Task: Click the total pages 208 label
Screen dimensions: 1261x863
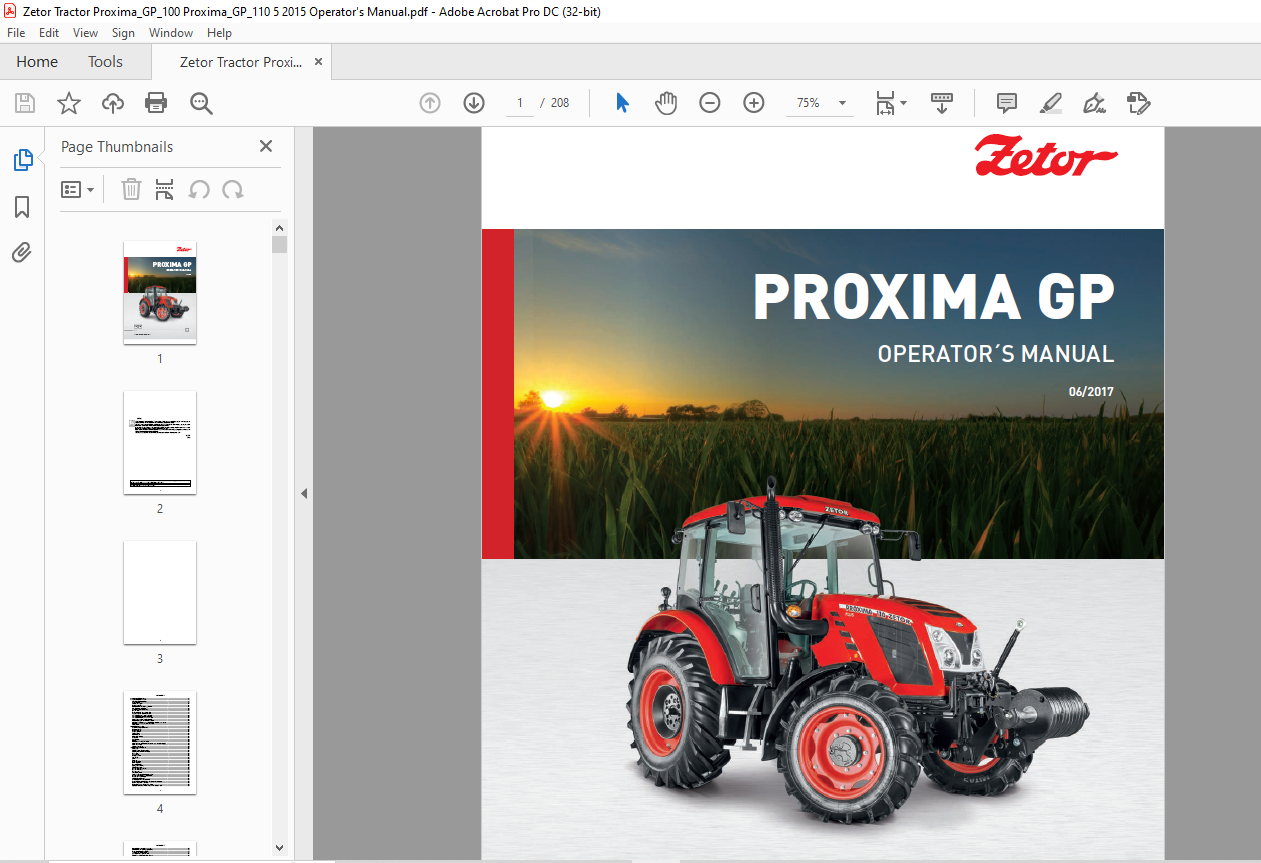Action: pos(560,103)
